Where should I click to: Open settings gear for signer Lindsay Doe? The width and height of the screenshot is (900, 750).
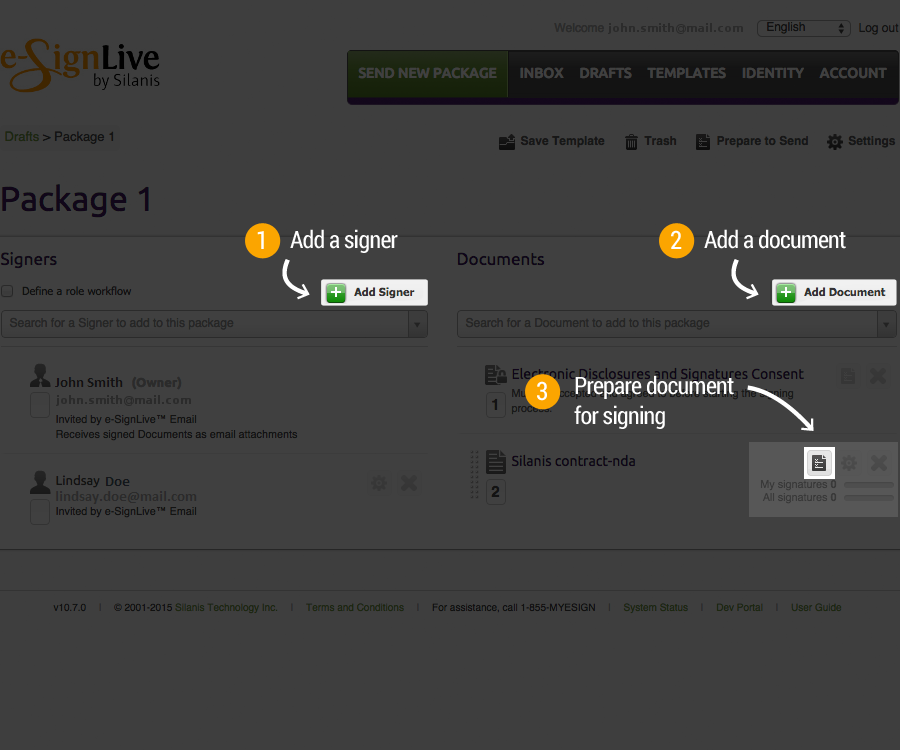pos(378,483)
